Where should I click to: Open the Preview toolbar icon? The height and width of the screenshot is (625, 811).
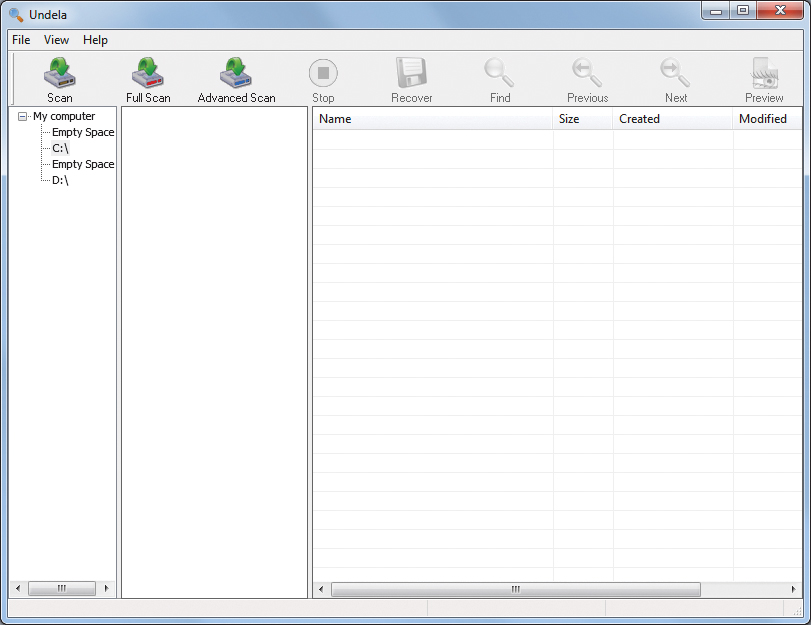(x=764, y=74)
